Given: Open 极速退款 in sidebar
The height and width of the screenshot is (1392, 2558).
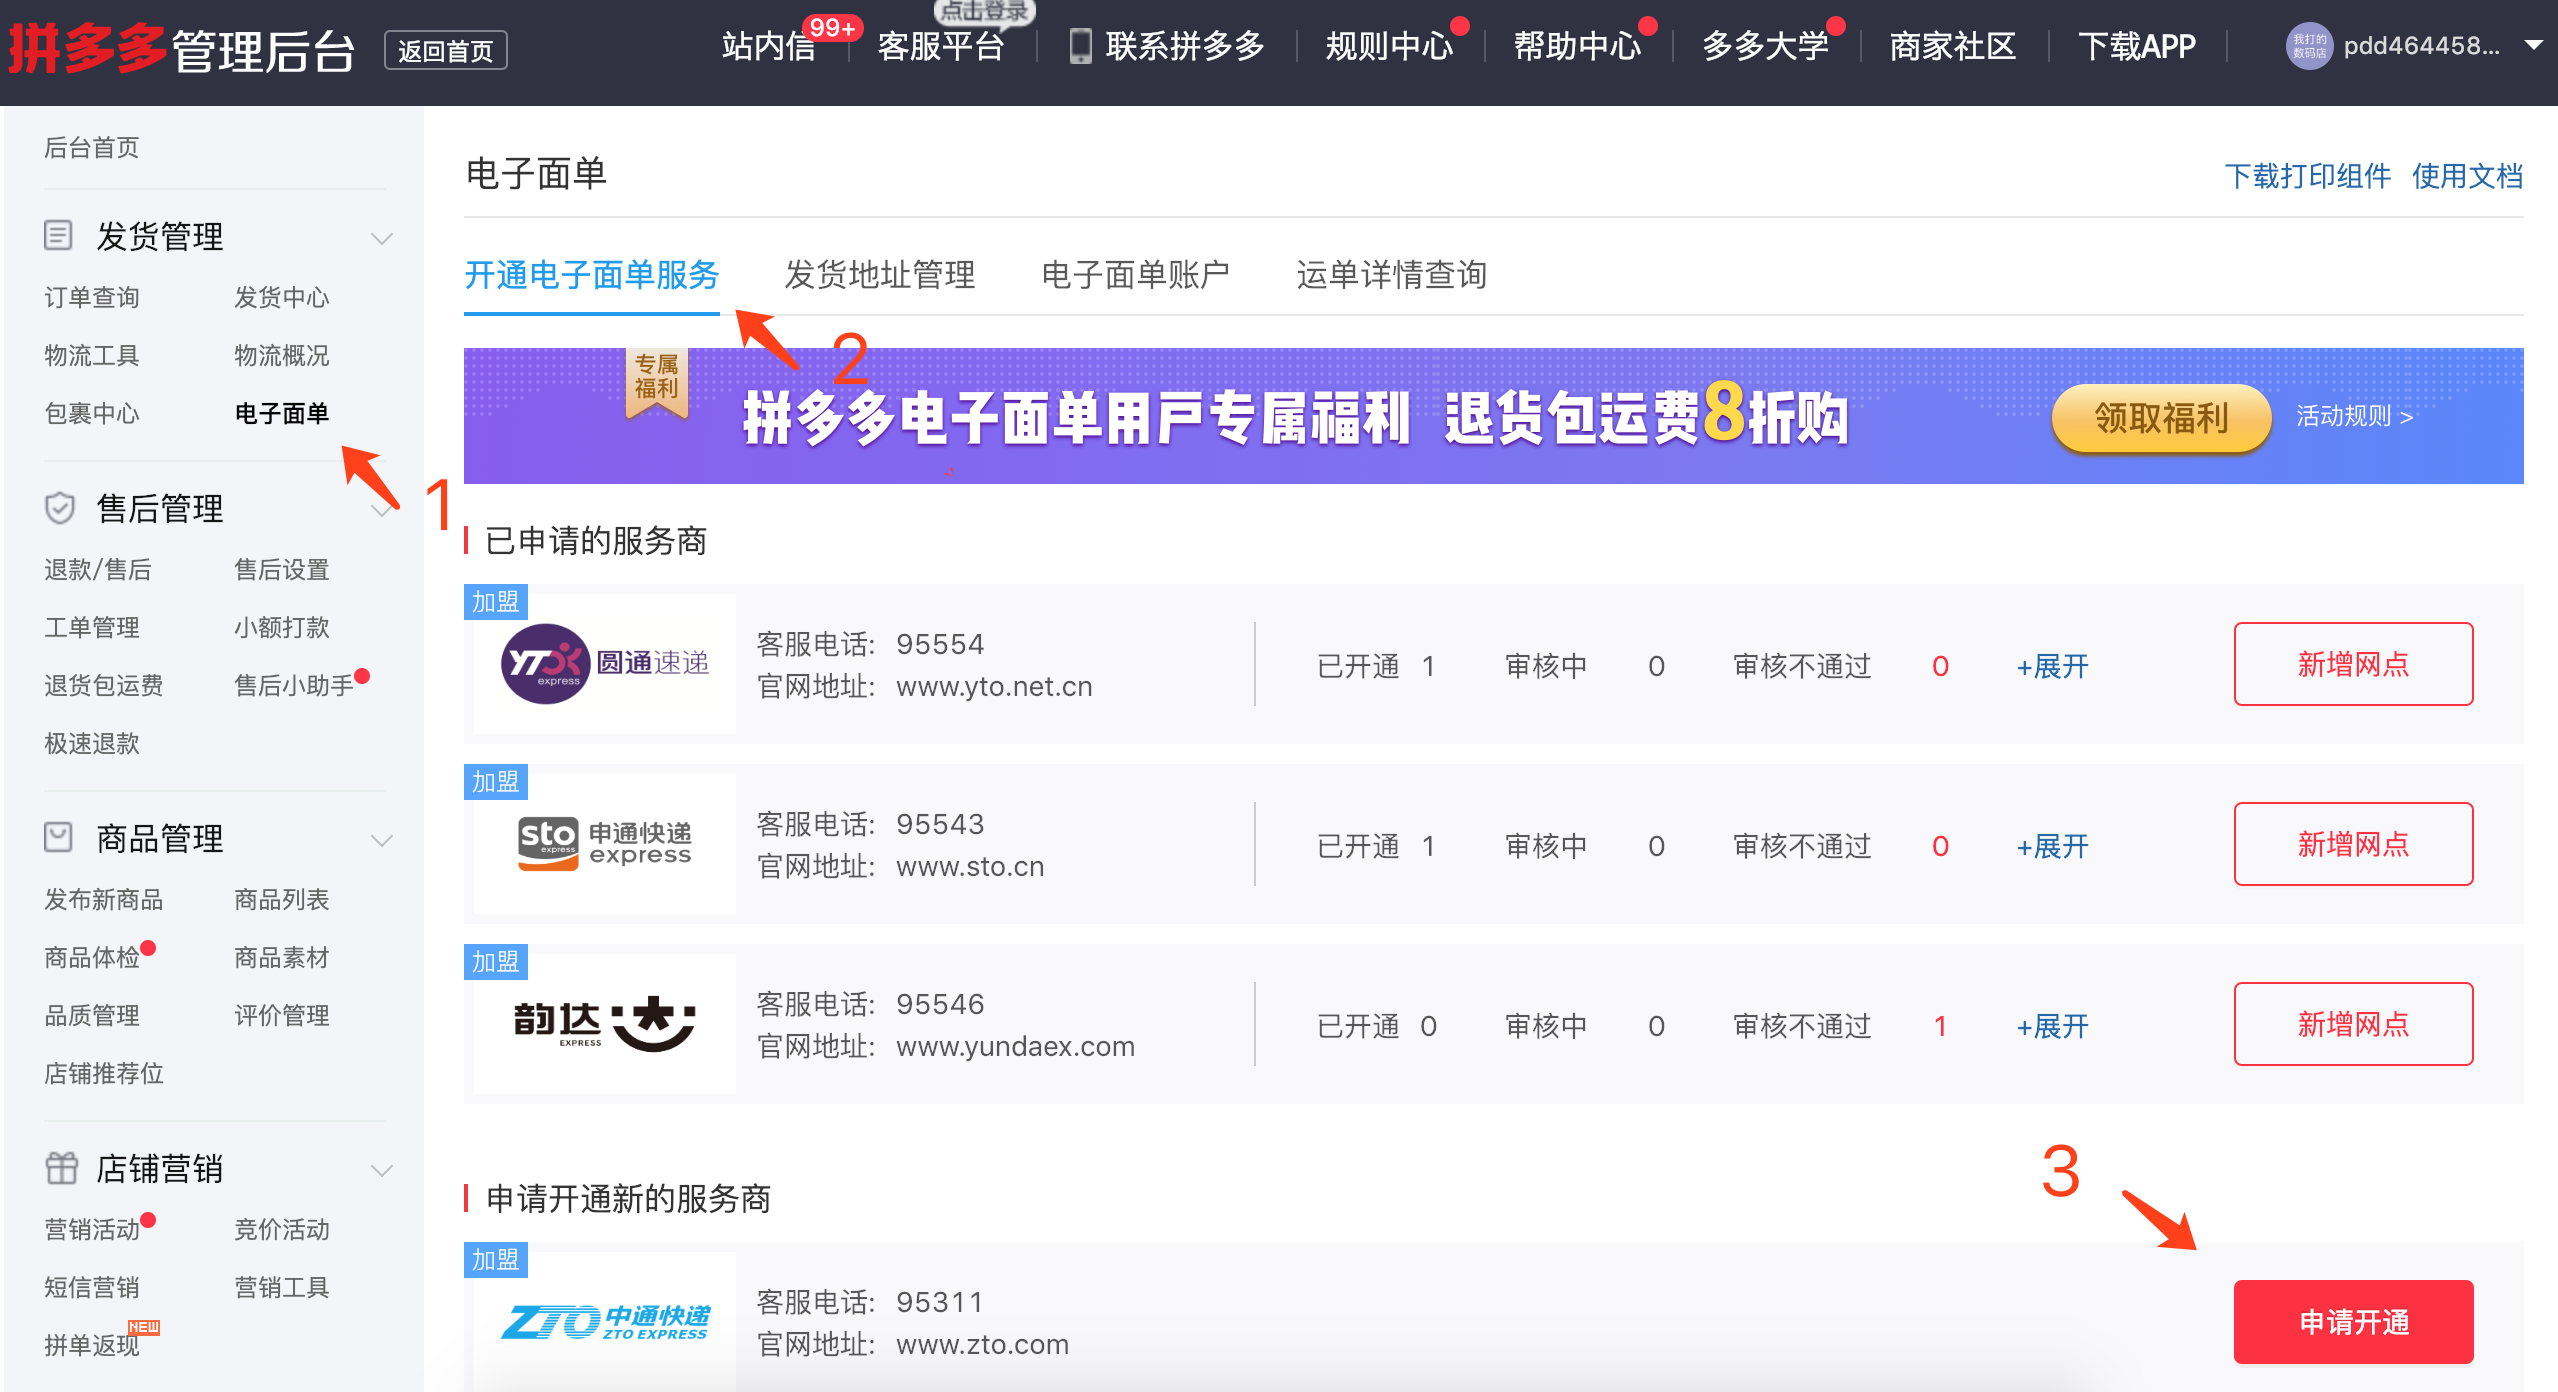Looking at the screenshot, I should [x=92, y=743].
